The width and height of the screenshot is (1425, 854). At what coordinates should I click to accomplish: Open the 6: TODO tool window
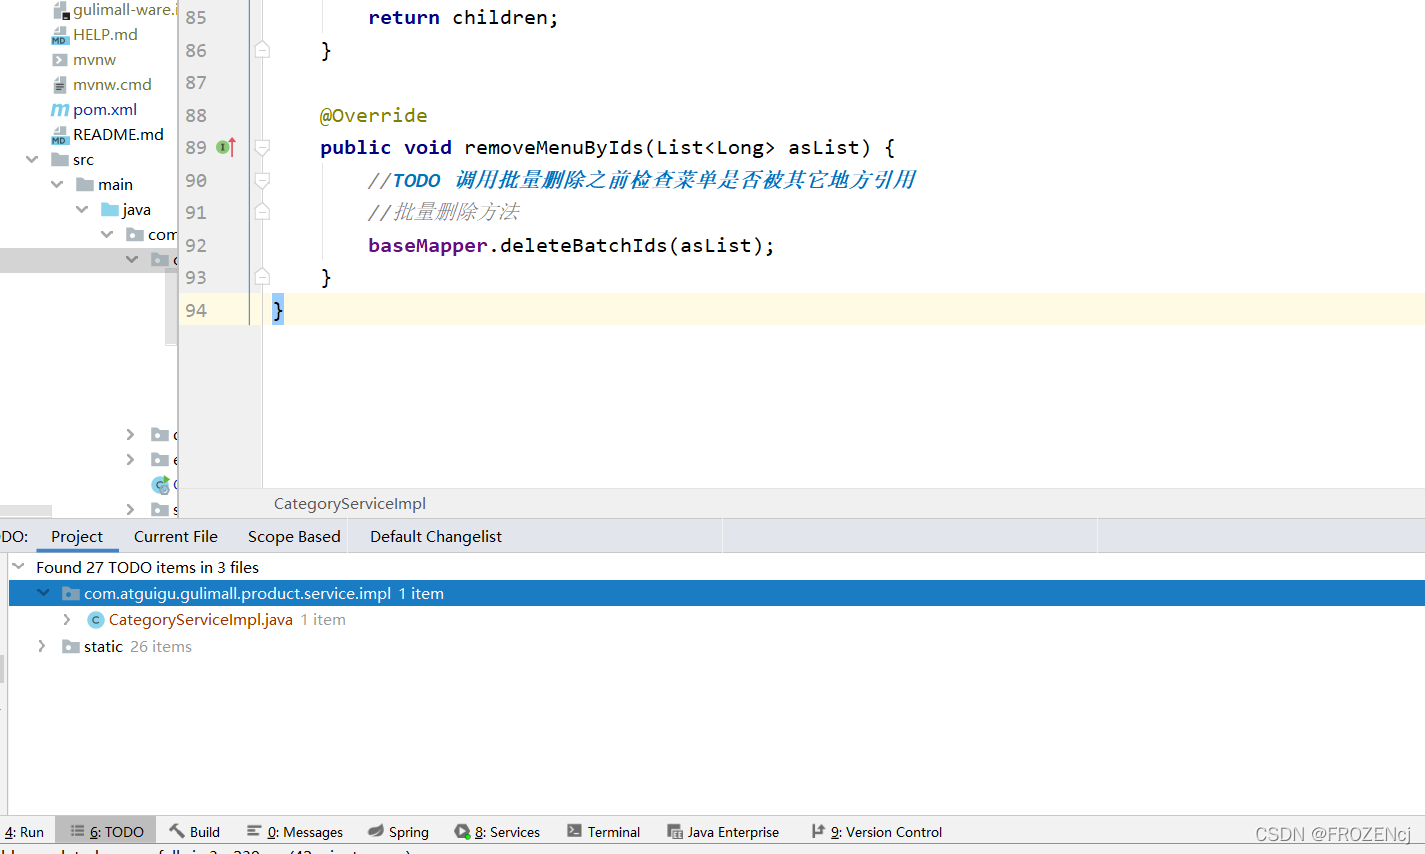click(x=107, y=832)
